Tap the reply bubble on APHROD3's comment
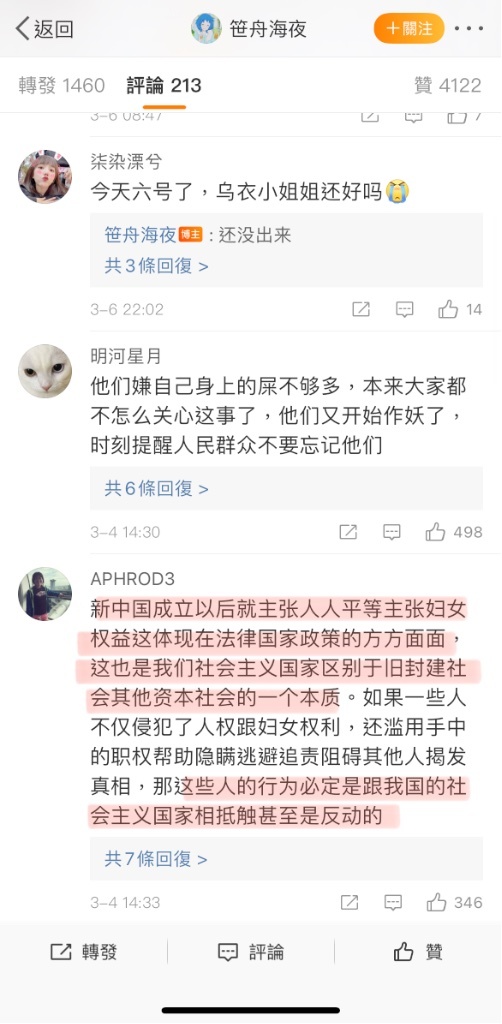 tap(393, 903)
